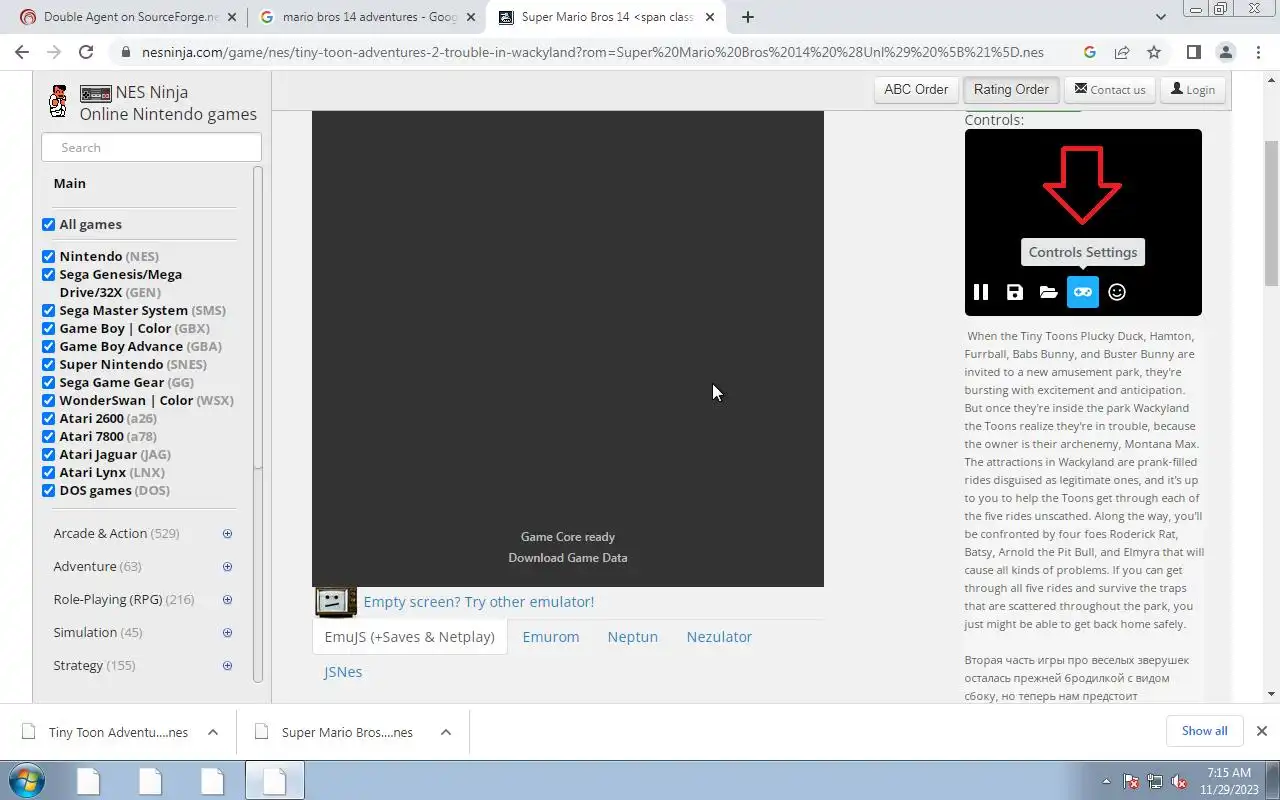Click the Rating Order button
Screen dimensions: 1280x800
coord(1011,89)
